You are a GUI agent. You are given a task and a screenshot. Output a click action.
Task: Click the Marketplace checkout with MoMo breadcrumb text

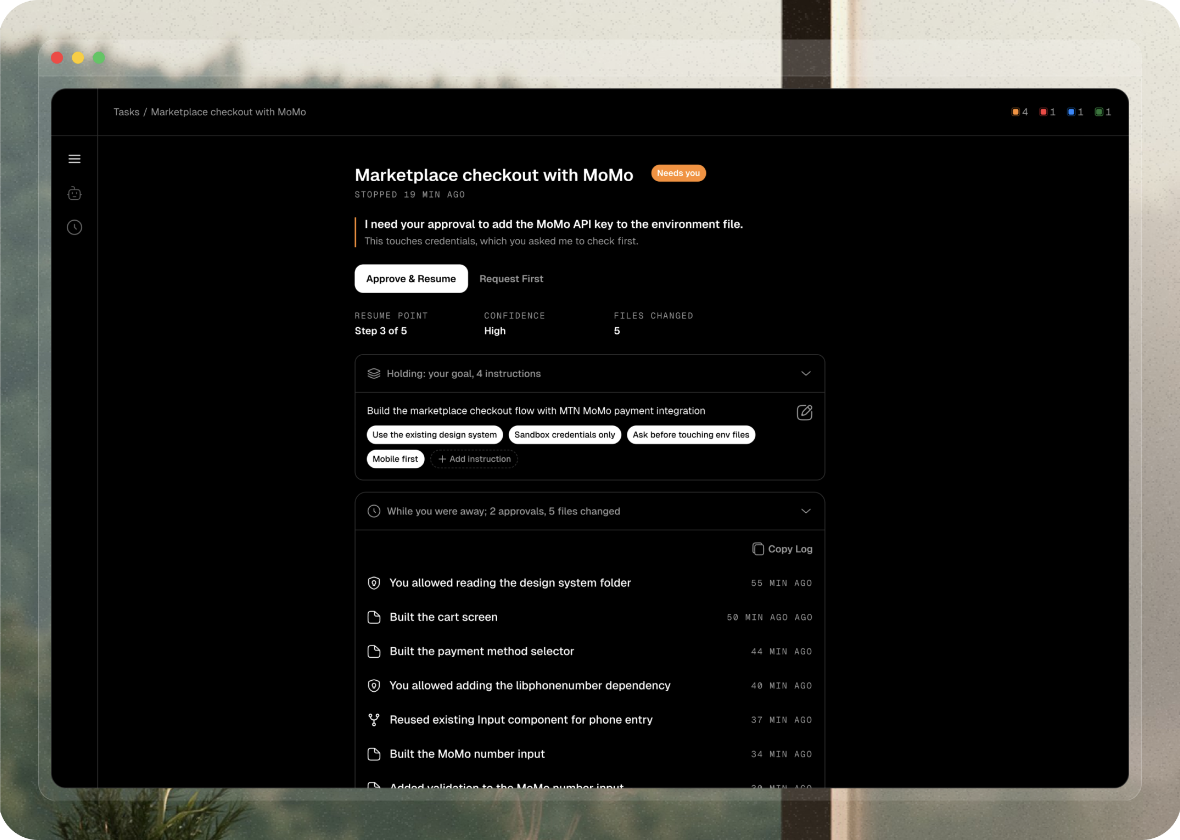tap(229, 112)
